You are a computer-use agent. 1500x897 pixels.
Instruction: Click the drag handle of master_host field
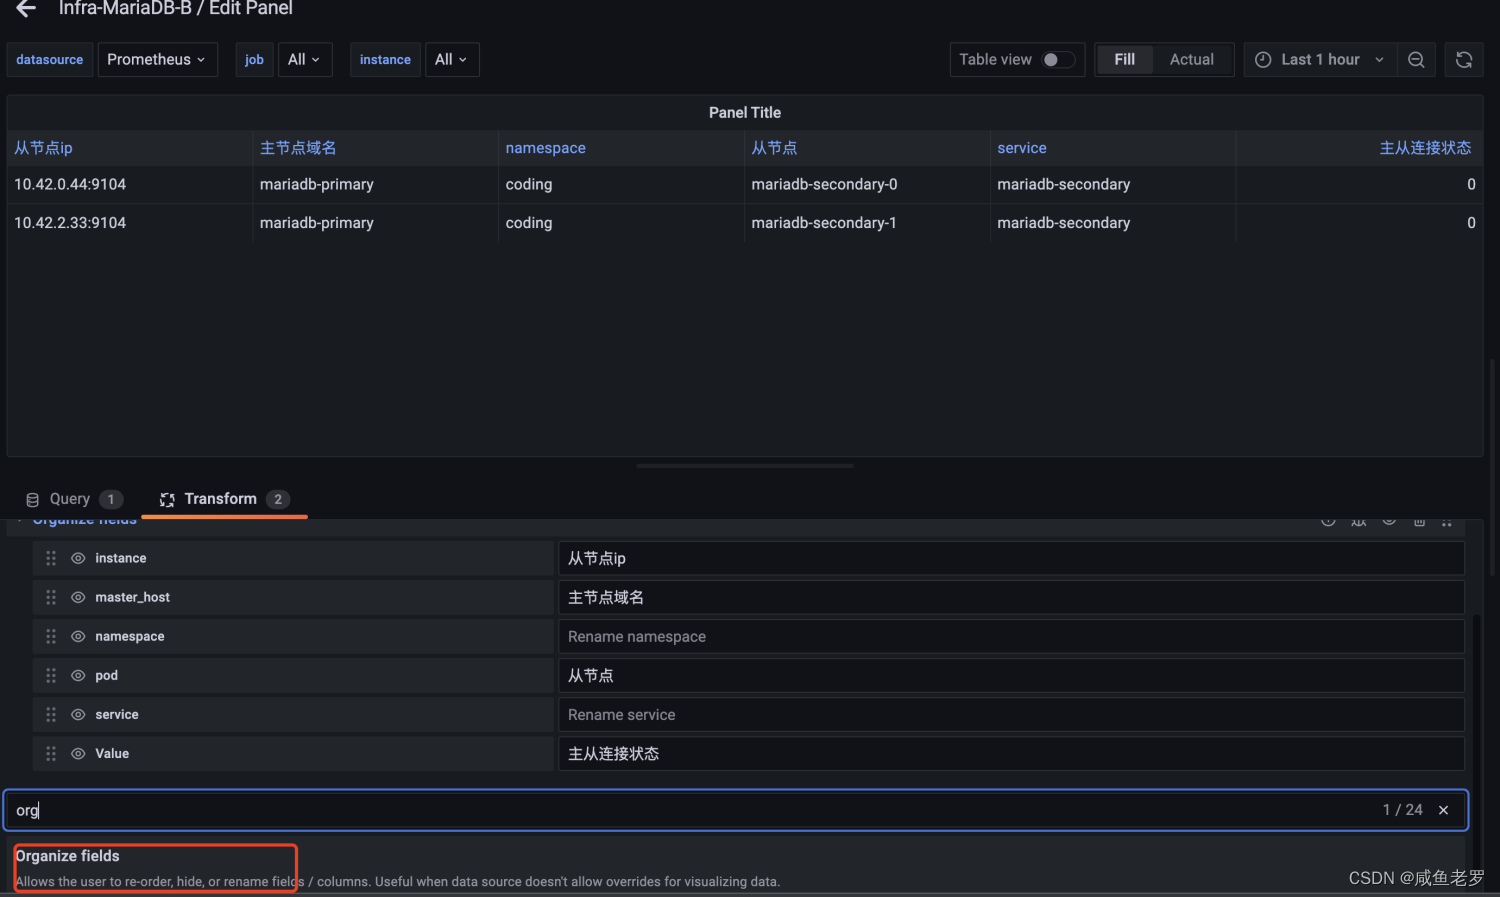click(x=51, y=597)
